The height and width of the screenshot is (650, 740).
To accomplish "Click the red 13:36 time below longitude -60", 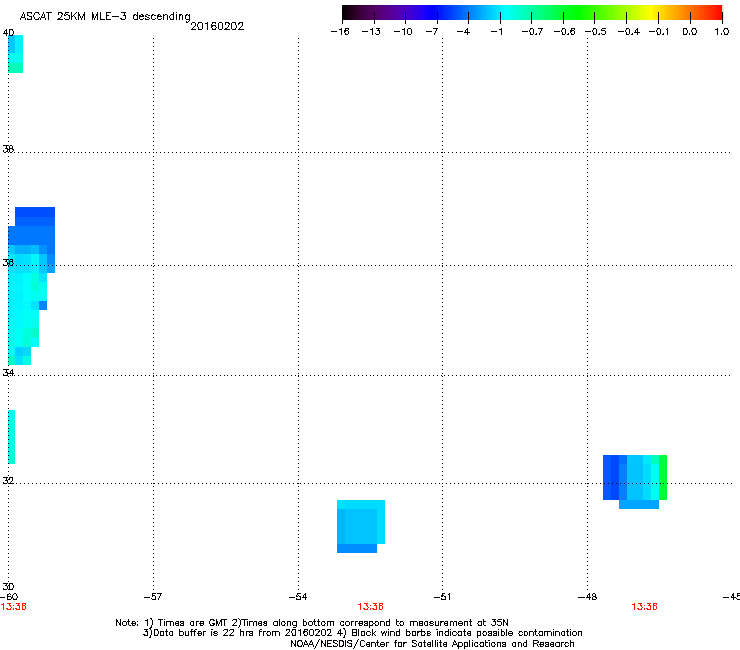I will tap(14, 607).
